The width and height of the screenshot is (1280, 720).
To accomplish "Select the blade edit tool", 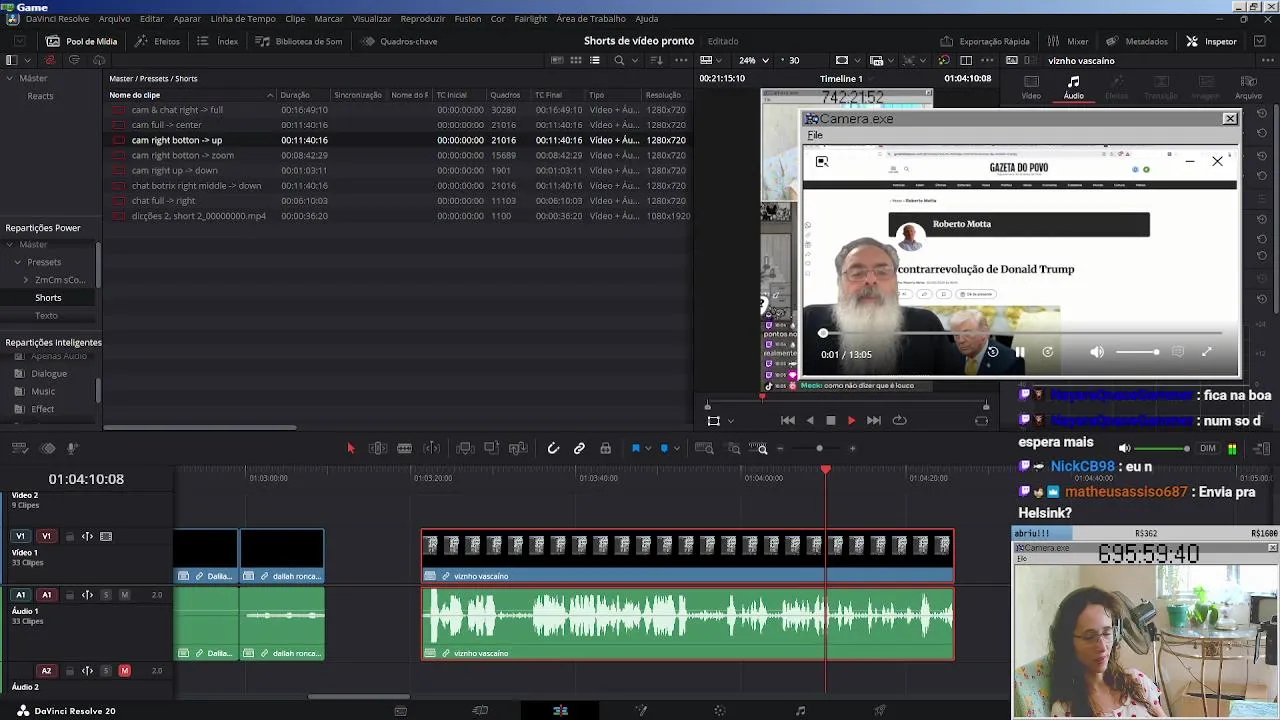I will coord(404,448).
